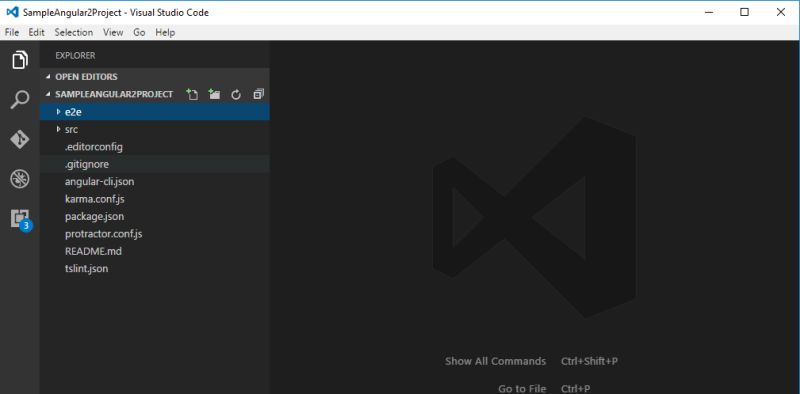Open the Go menu
Screen dimensions: 800x394
139,32
